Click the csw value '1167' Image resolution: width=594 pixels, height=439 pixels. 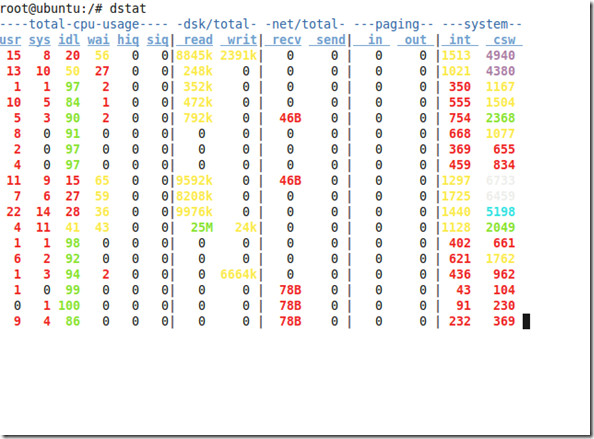point(500,87)
